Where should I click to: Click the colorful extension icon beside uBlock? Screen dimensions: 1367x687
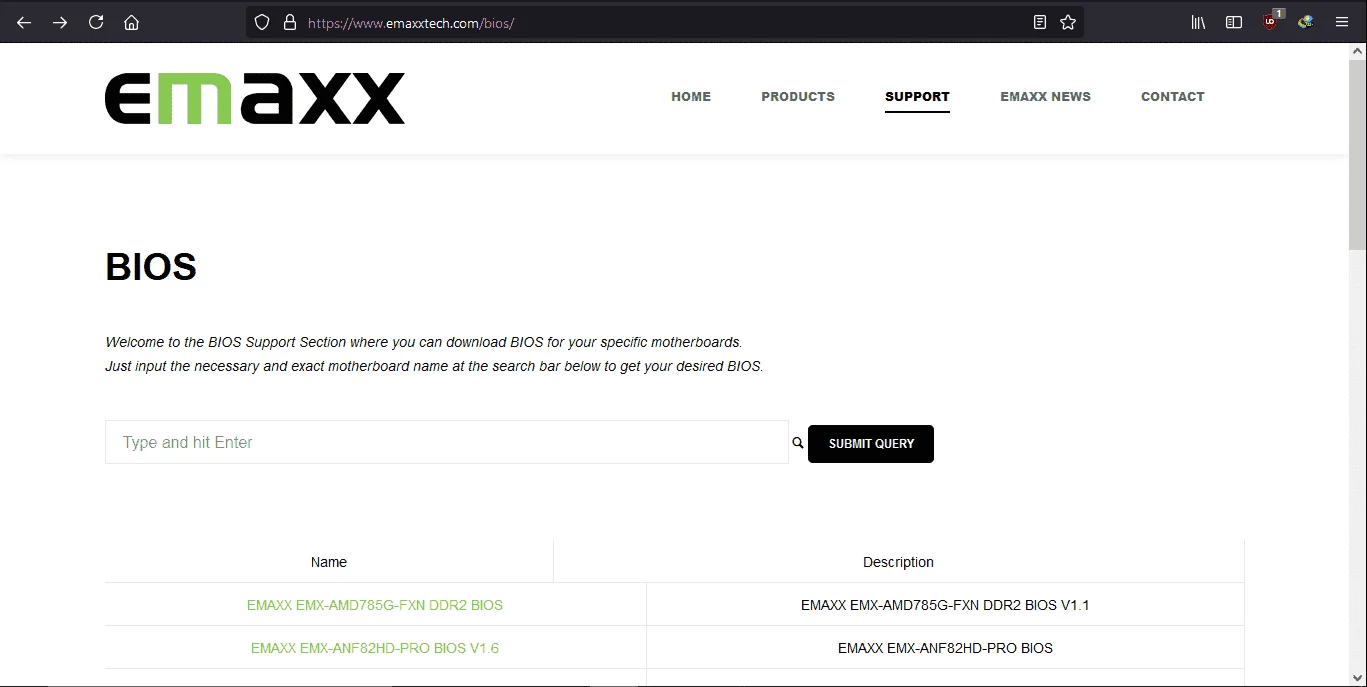(x=1306, y=22)
